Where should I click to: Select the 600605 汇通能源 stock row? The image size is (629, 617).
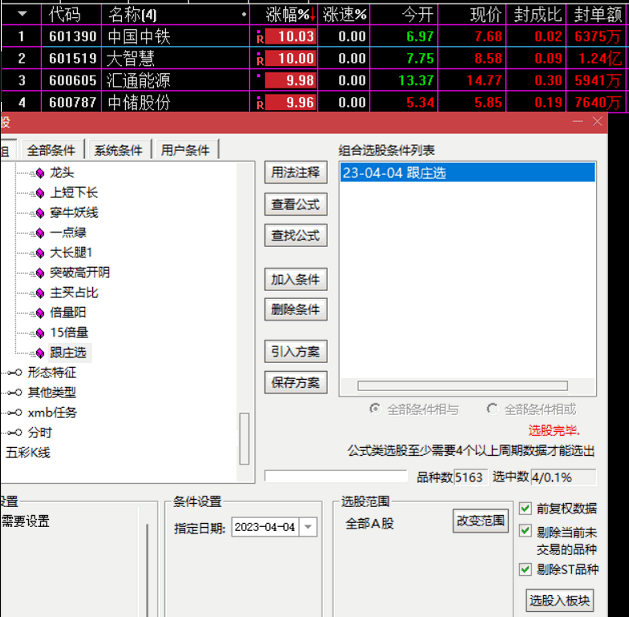tap(314, 80)
